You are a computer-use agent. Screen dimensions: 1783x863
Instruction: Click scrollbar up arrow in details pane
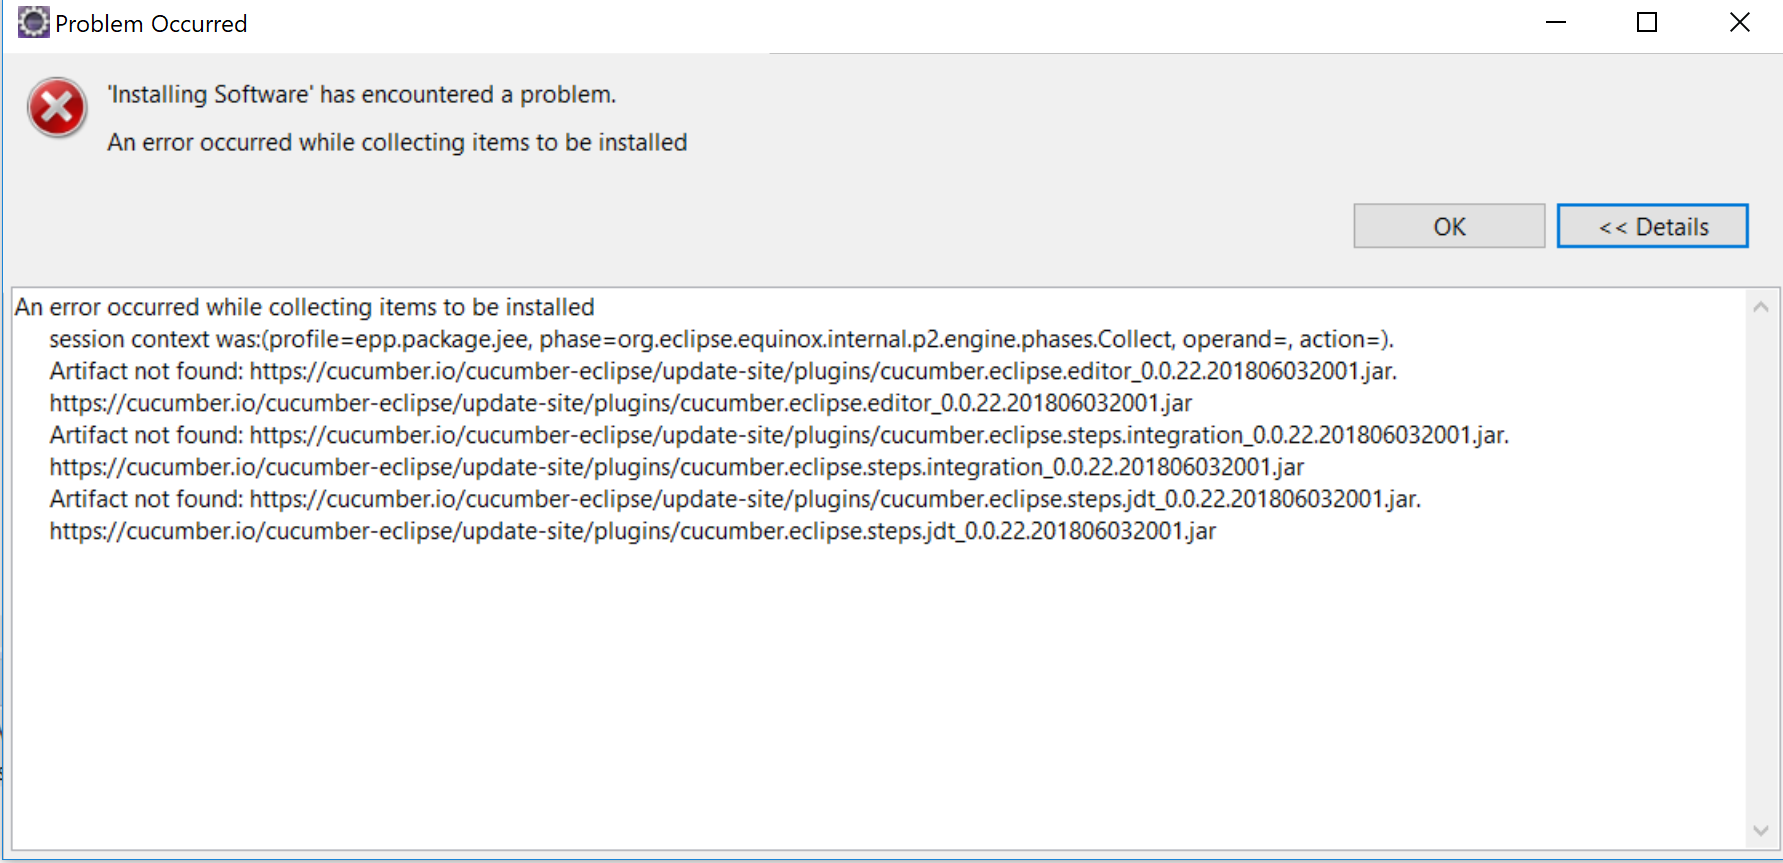1761,307
